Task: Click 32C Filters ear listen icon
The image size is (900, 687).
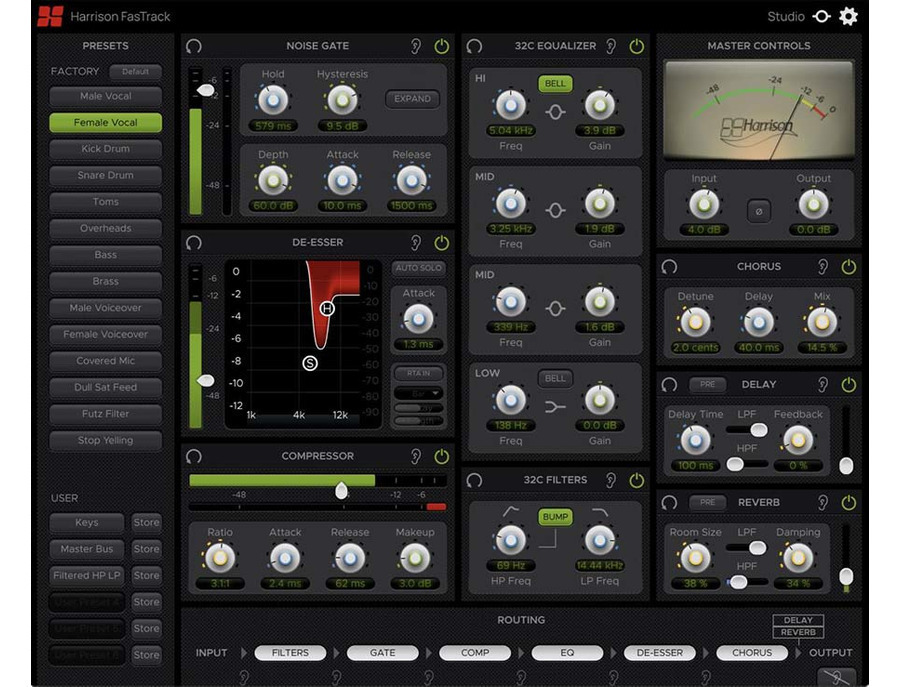Action: [611, 480]
